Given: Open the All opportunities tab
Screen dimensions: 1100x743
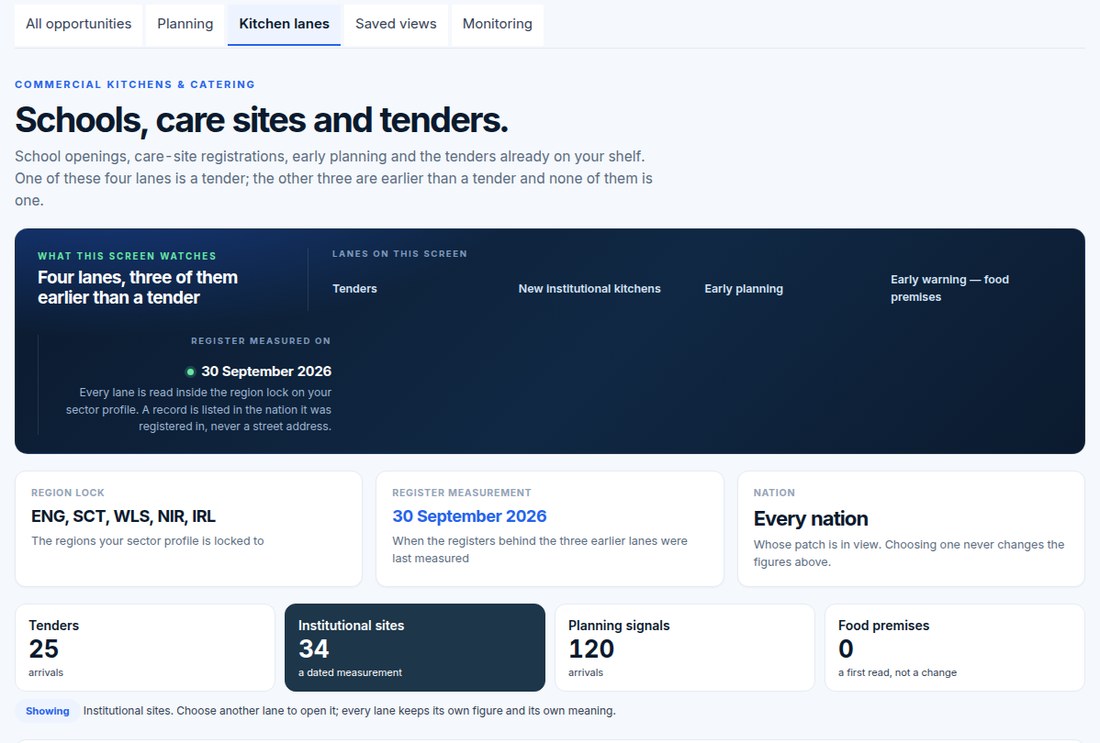Looking at the screenshot, I should pos(79,25).
